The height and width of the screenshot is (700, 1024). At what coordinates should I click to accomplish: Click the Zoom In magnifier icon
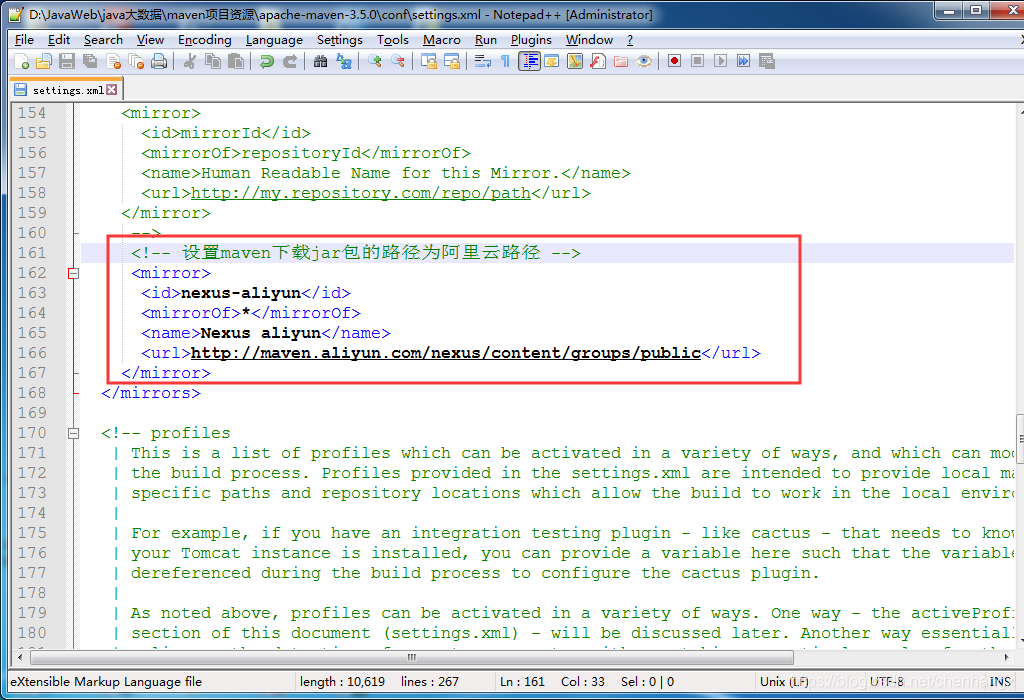(x=375, y=61)
